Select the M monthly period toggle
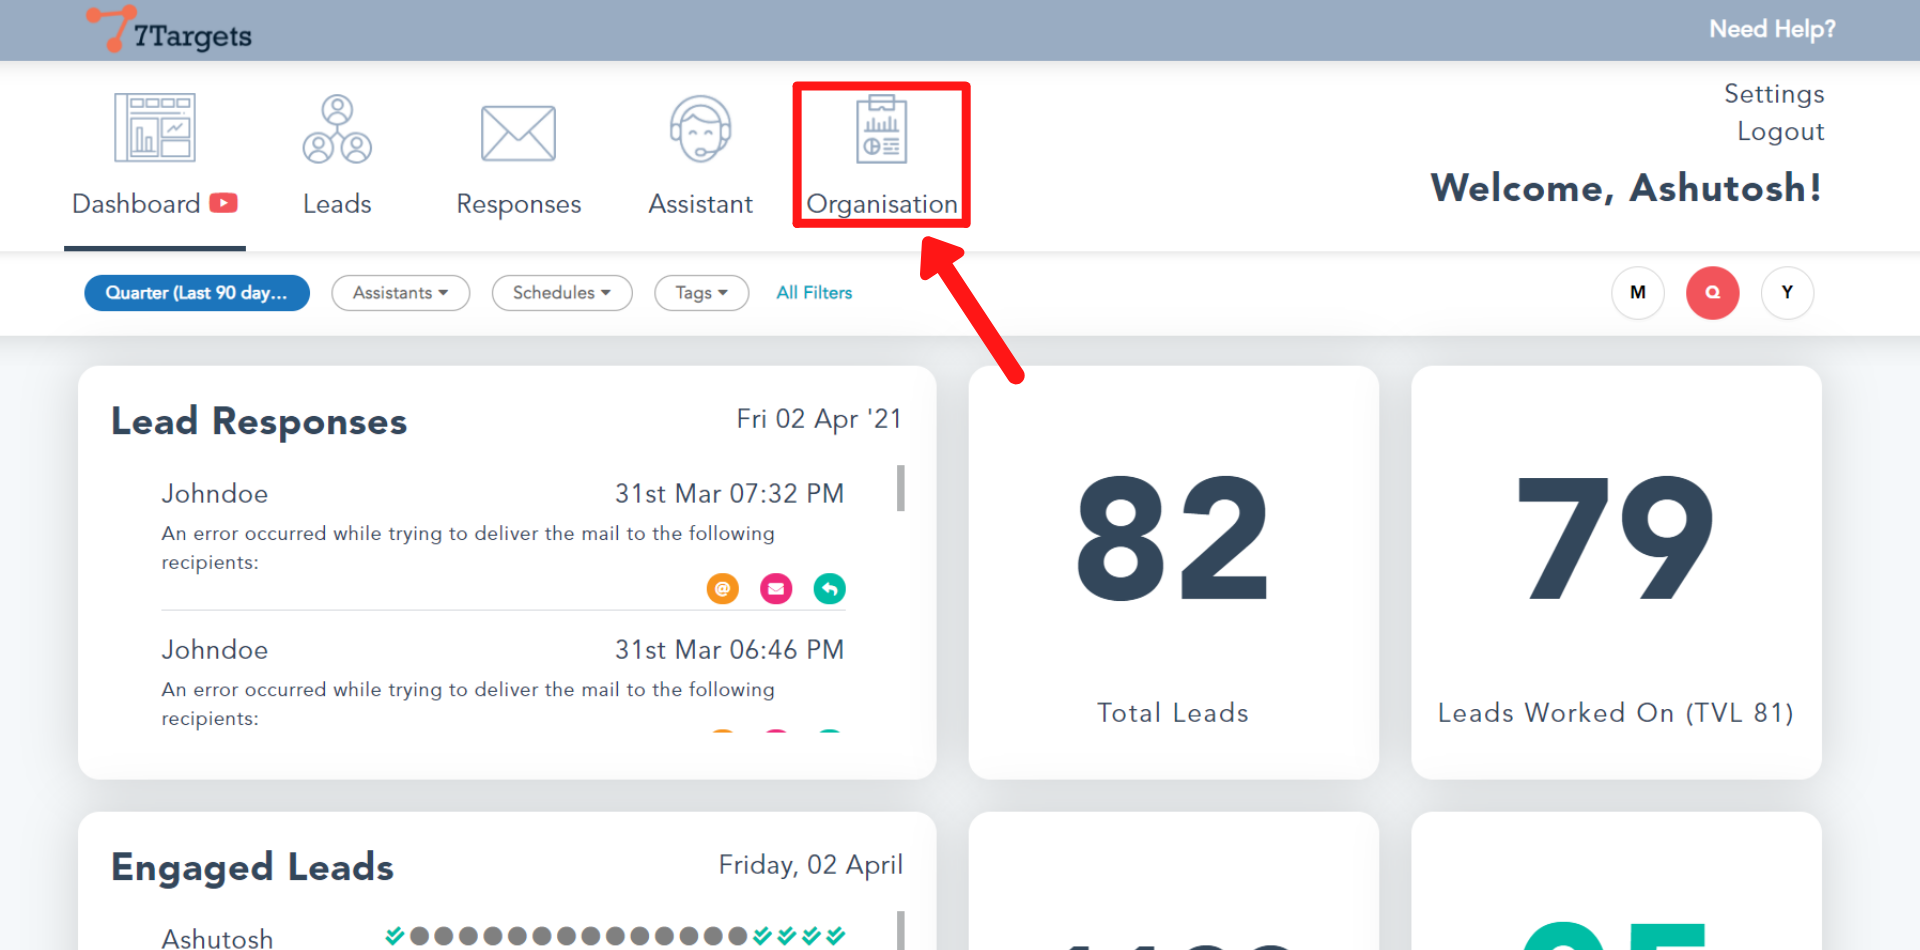This screenshot has width=1920, height=950. [1638, 293]
